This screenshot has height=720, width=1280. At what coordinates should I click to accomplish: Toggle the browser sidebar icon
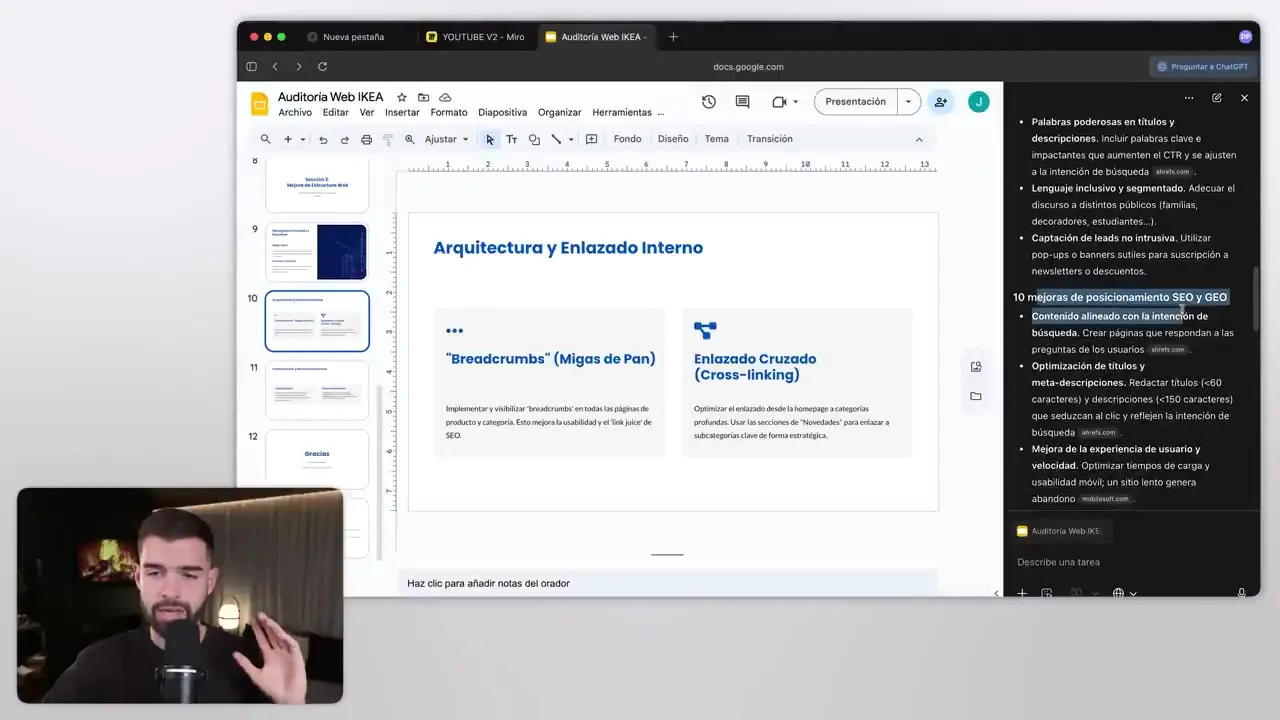pos(252,67)
